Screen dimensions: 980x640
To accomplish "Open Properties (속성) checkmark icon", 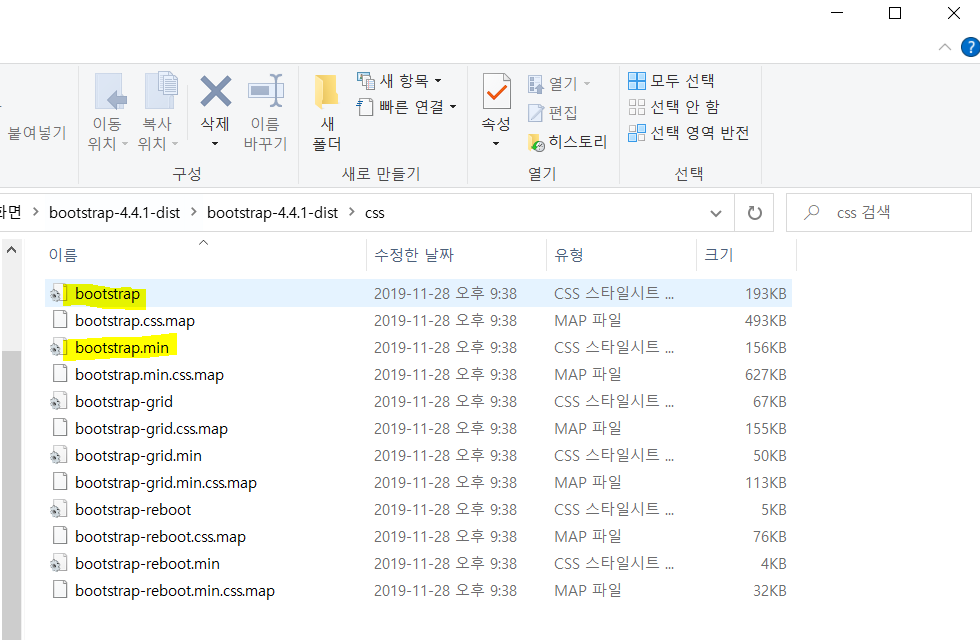I will [x=496, y=92].
